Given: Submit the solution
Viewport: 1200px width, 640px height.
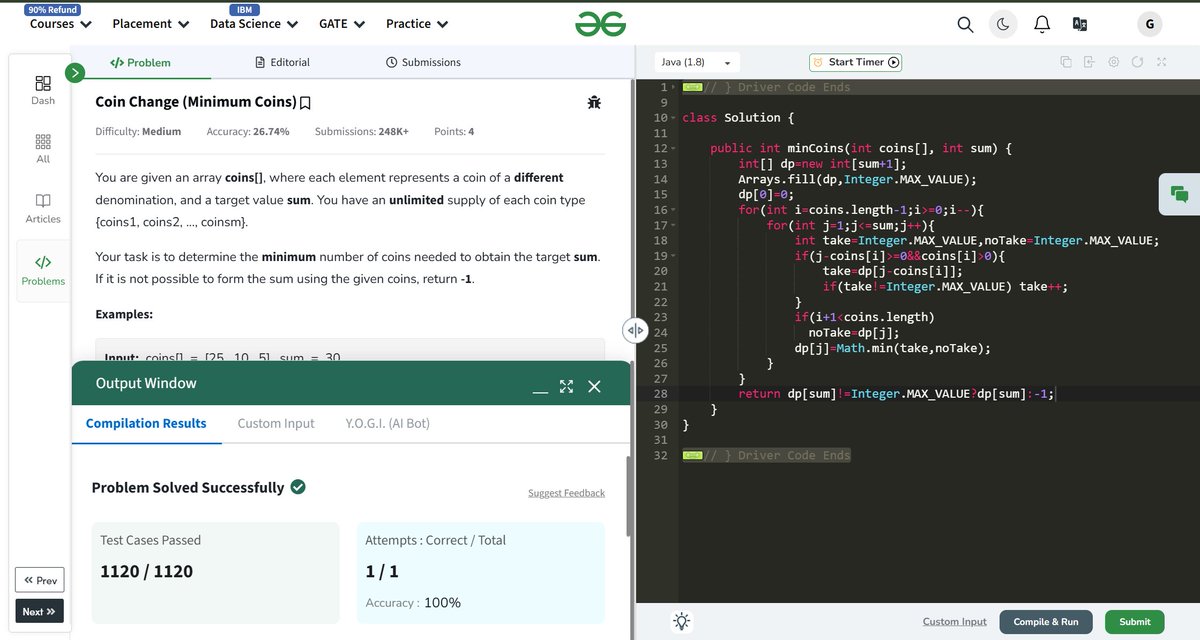Looking at the screenshot, I should click(x=1135, y=621).
